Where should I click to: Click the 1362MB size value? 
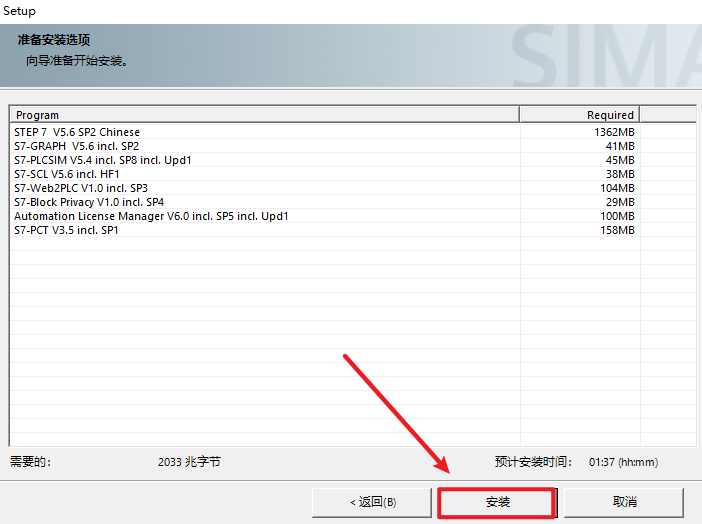(x=614, y=132)
